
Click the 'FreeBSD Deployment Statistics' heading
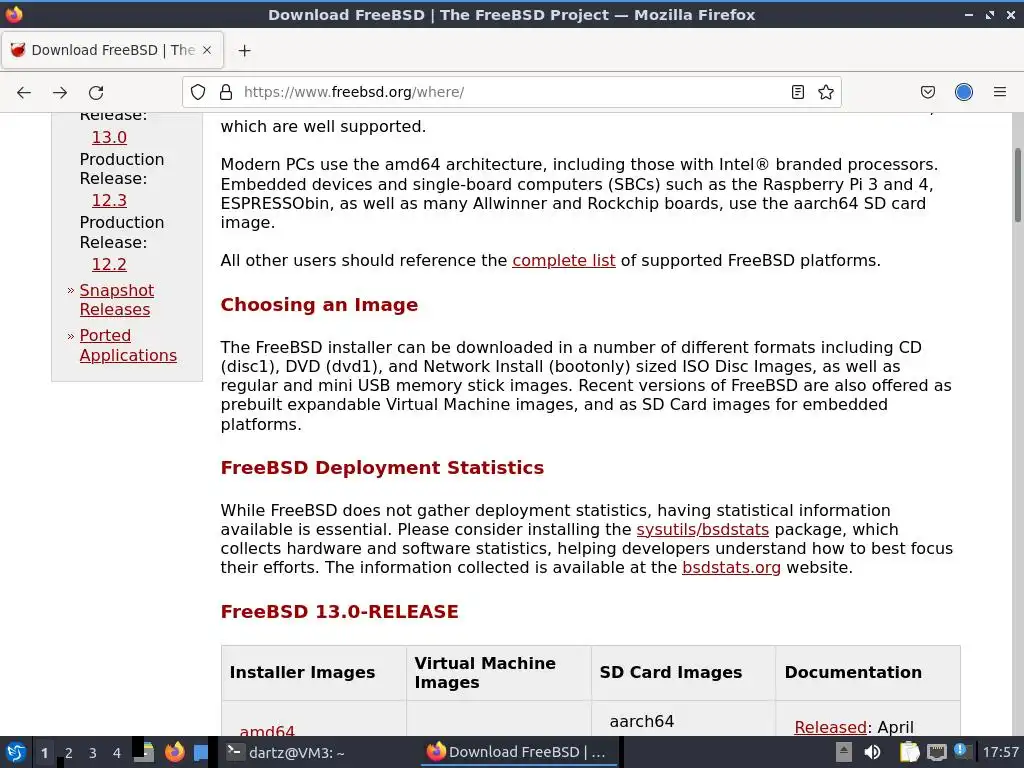click(x=382, y=468)
